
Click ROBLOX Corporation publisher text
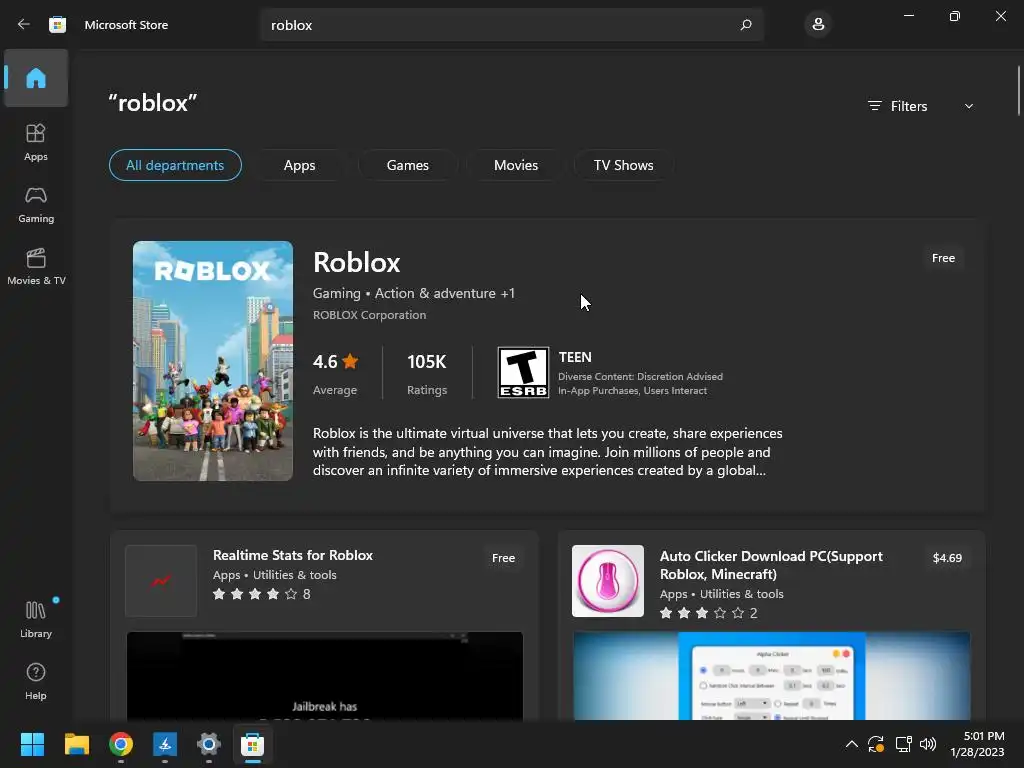coord(369,315)
